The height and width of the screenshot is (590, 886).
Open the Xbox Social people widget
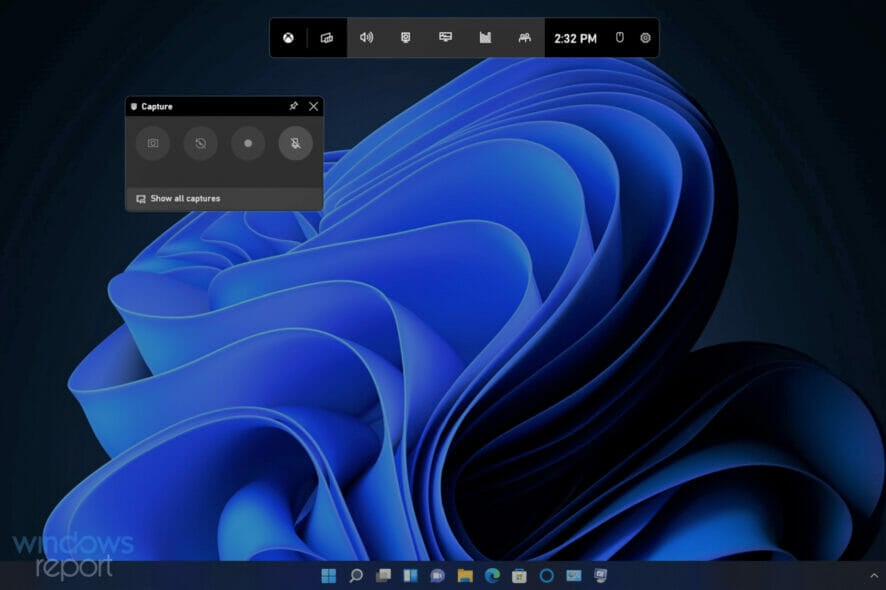(x=524, y=38)
